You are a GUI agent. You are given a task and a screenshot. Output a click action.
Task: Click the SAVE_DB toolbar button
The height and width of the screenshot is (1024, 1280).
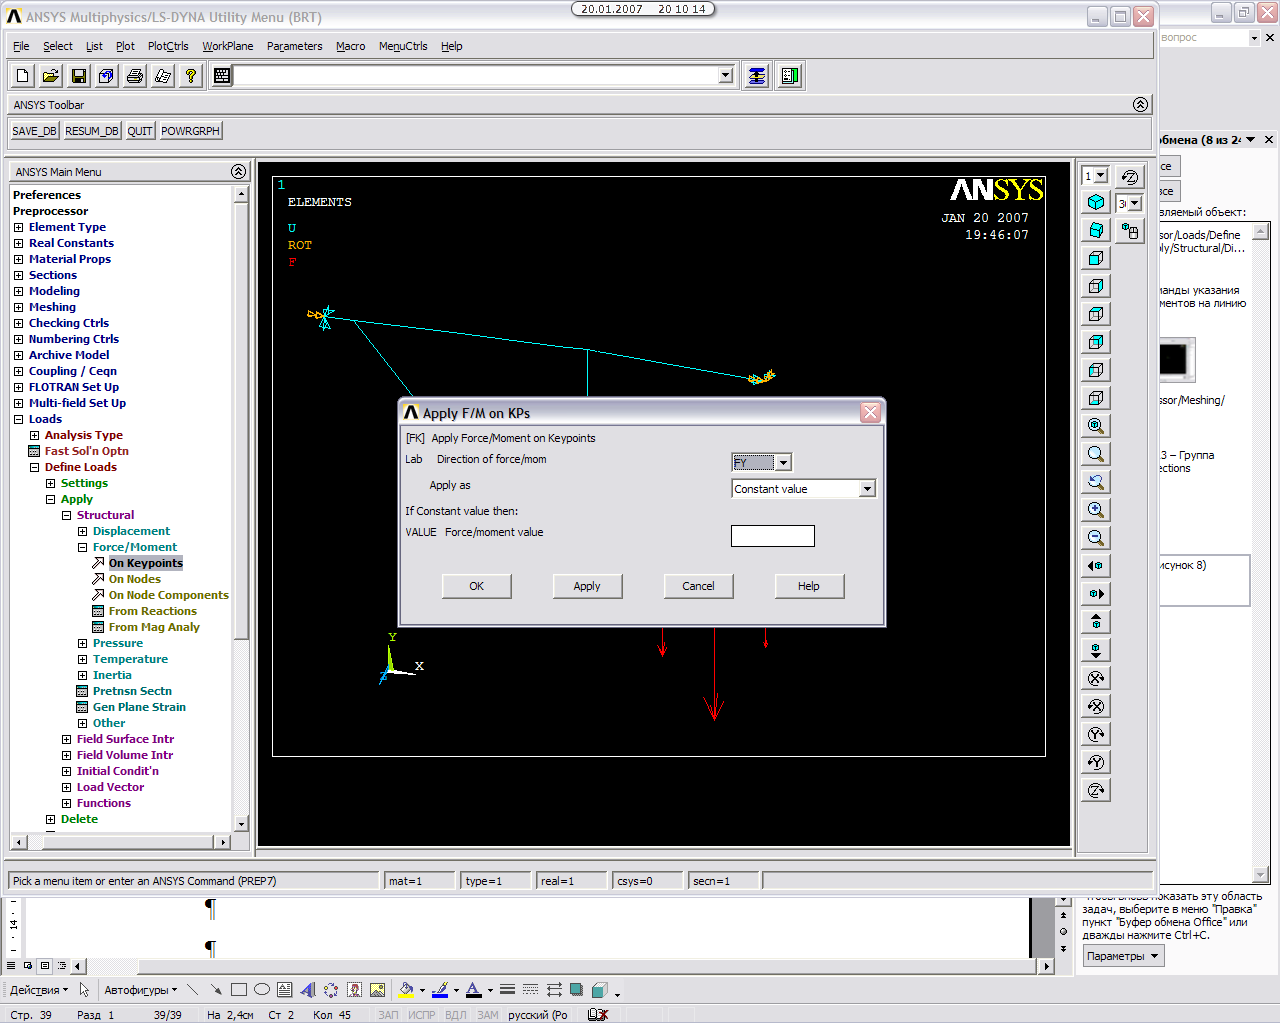34,131
